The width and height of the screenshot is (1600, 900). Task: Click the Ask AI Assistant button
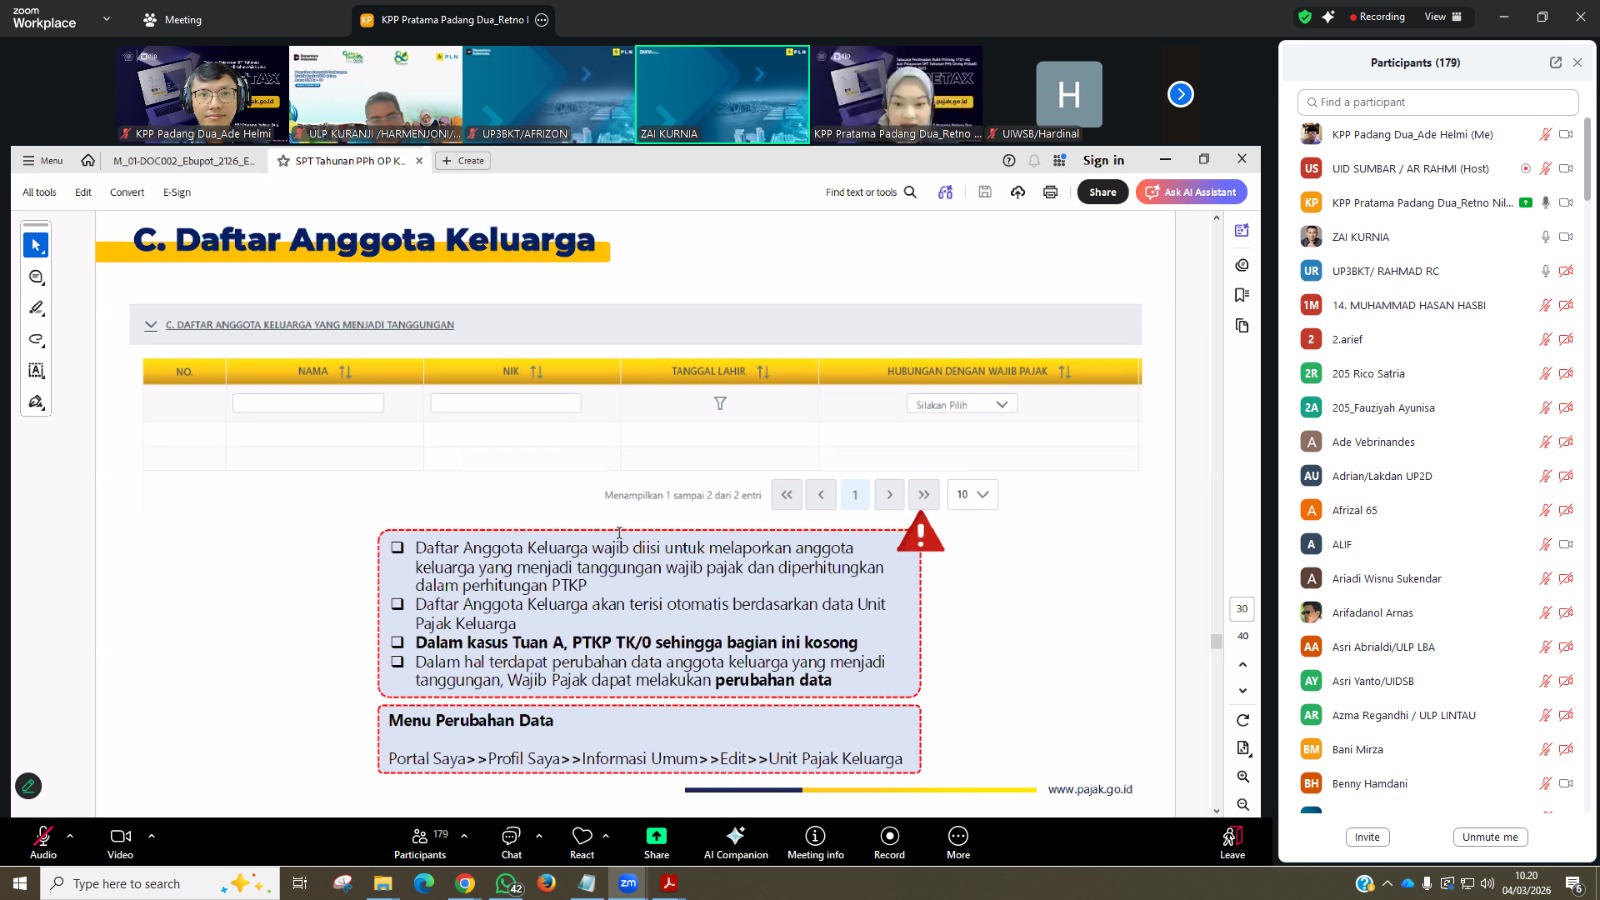click(1191, 192)
